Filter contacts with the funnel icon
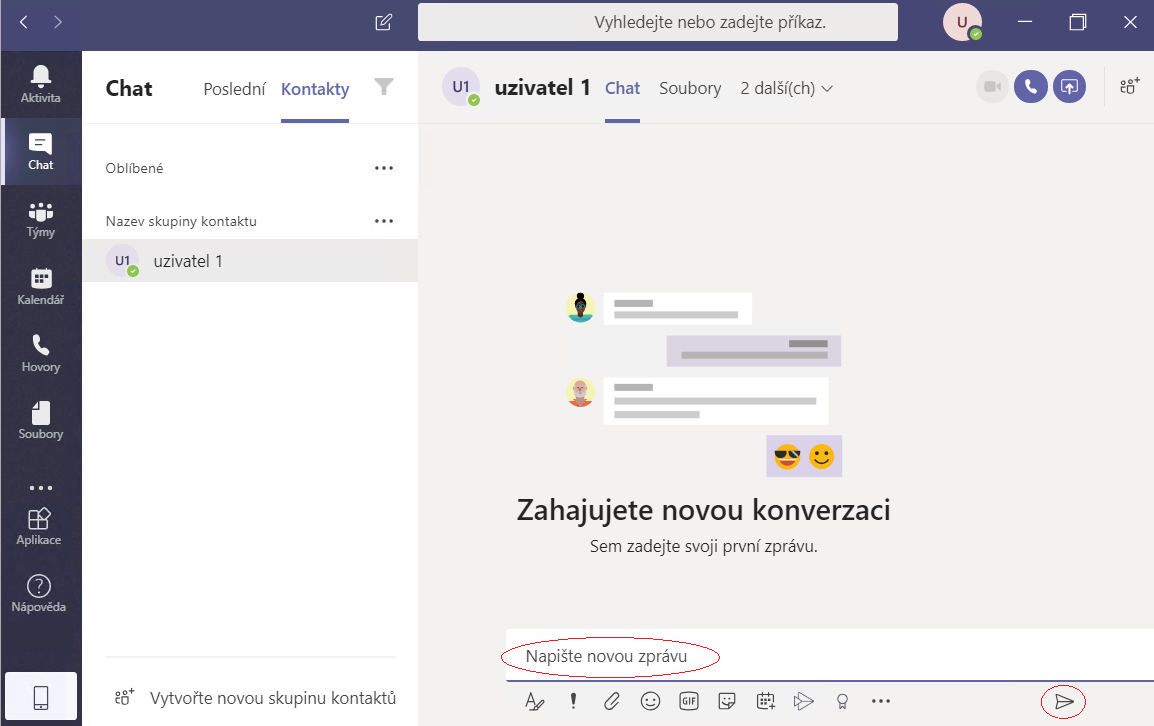 (383, 87)
